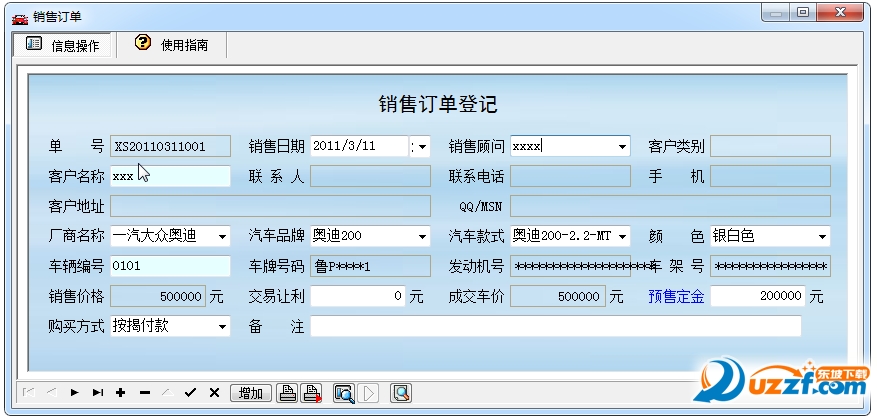Click the 车辆编号 field with 0101
Screen dimensions: 877x419
click(x=170, y=266)
